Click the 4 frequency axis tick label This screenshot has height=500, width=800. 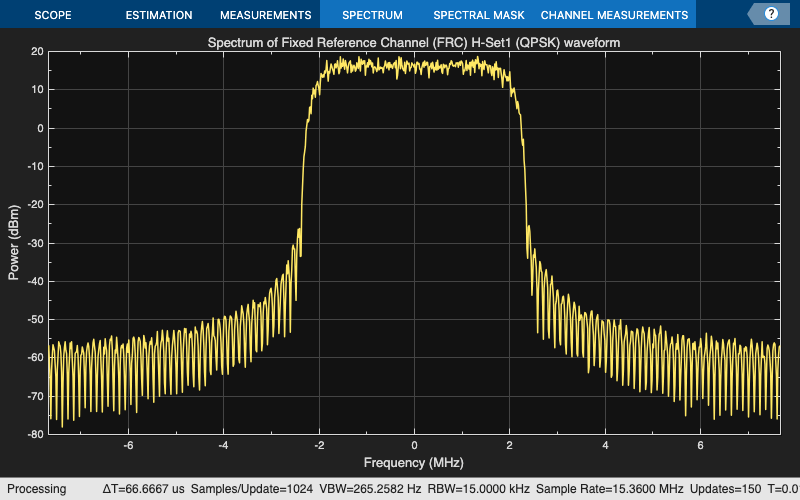(605, 445)
